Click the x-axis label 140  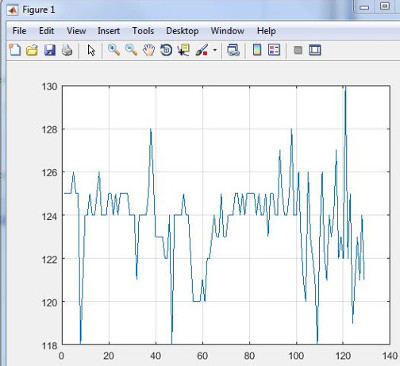click(x=390, y=356)
